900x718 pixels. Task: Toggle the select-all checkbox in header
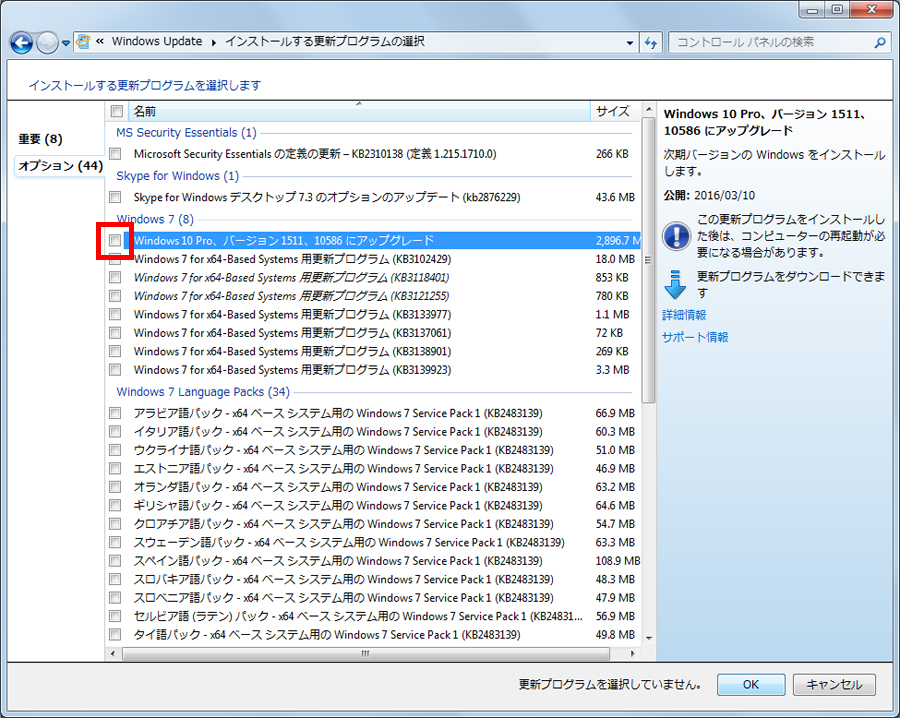(x=117, y=111)
